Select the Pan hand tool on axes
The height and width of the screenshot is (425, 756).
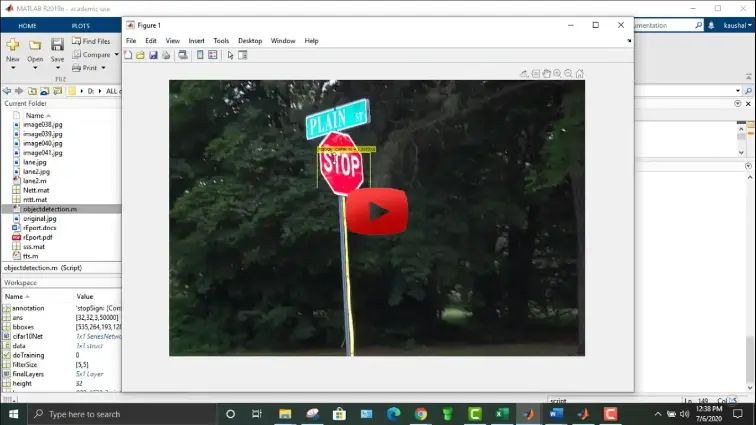546,74
